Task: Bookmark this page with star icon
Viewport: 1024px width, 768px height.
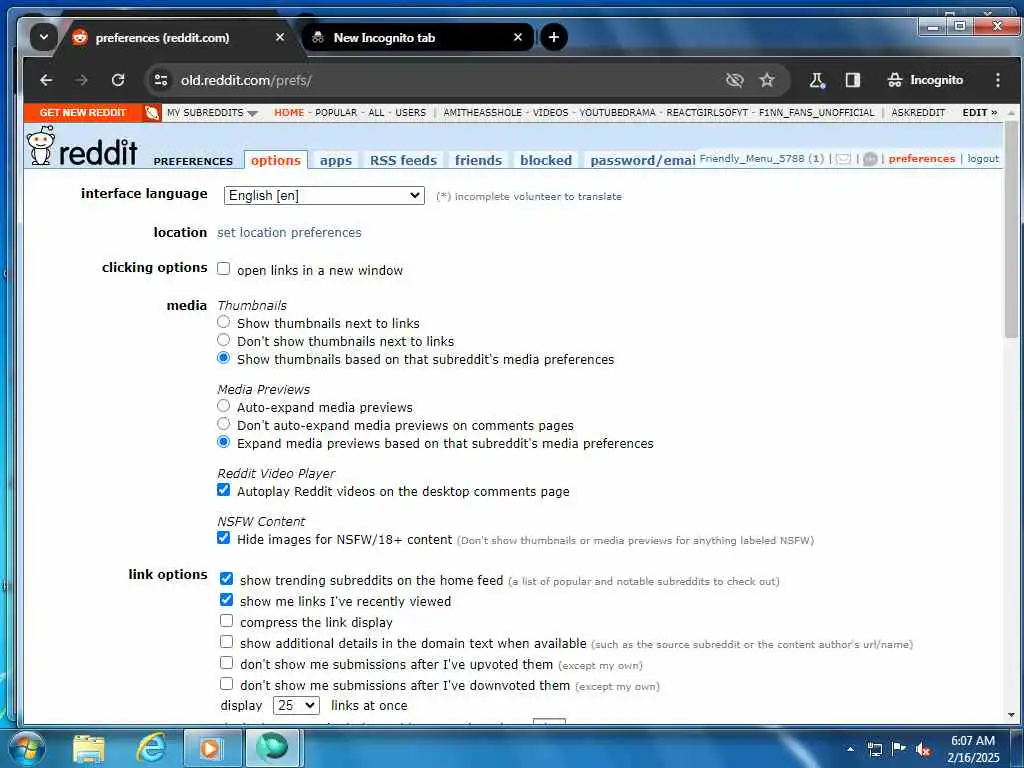Action: point(767,80)
